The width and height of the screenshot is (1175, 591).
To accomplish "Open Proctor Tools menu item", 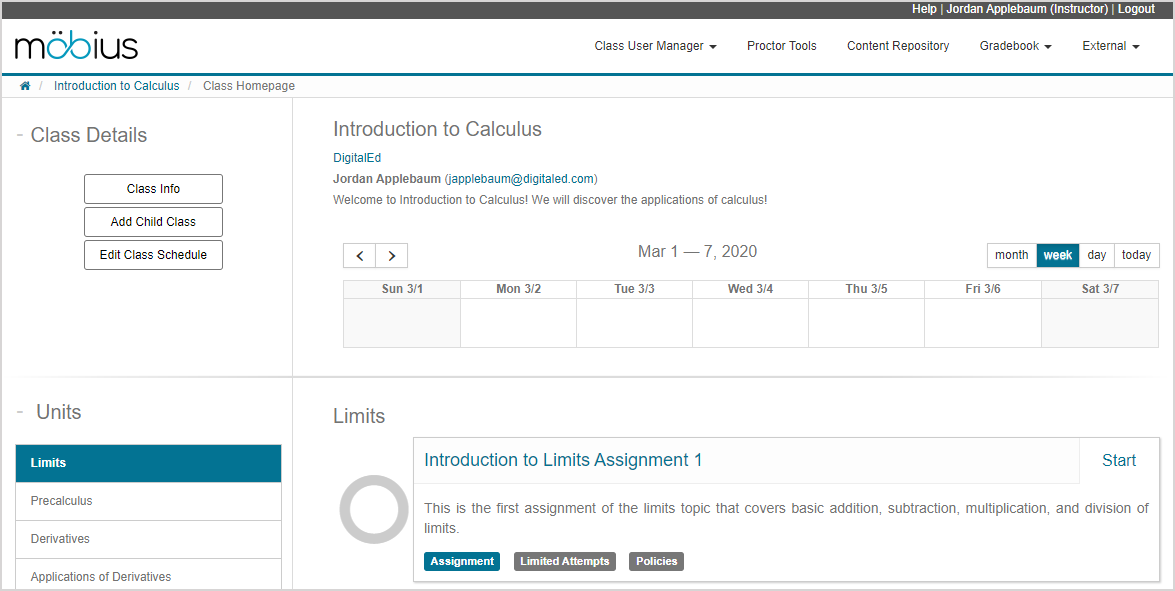I will point(781,46).
